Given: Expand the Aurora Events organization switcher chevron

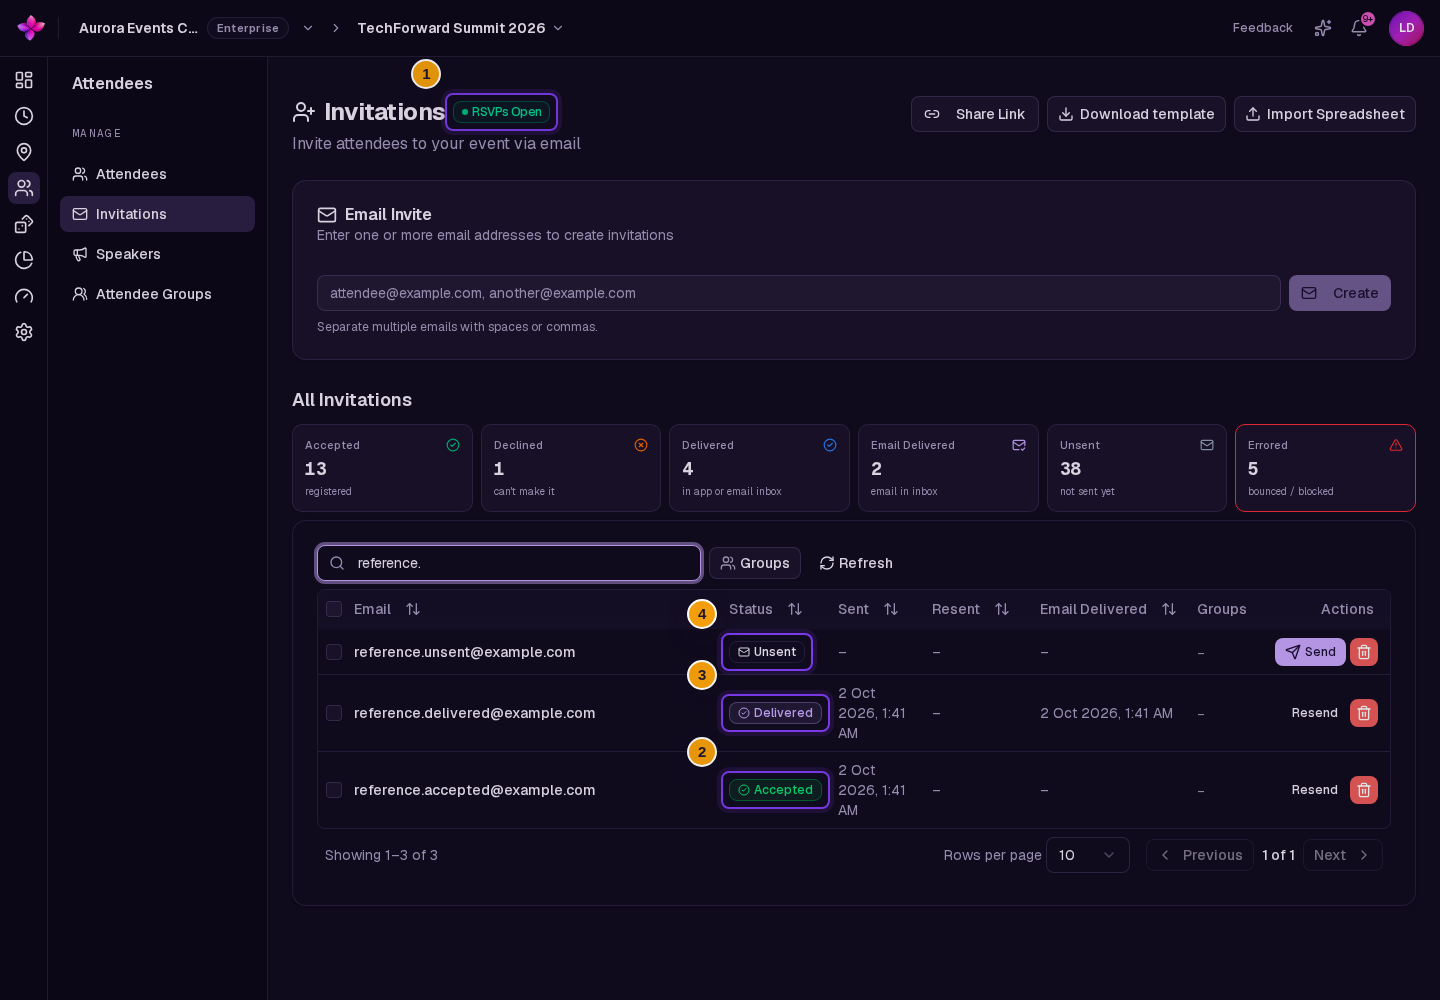Looking at the screenshot, I should coord(308,28).
